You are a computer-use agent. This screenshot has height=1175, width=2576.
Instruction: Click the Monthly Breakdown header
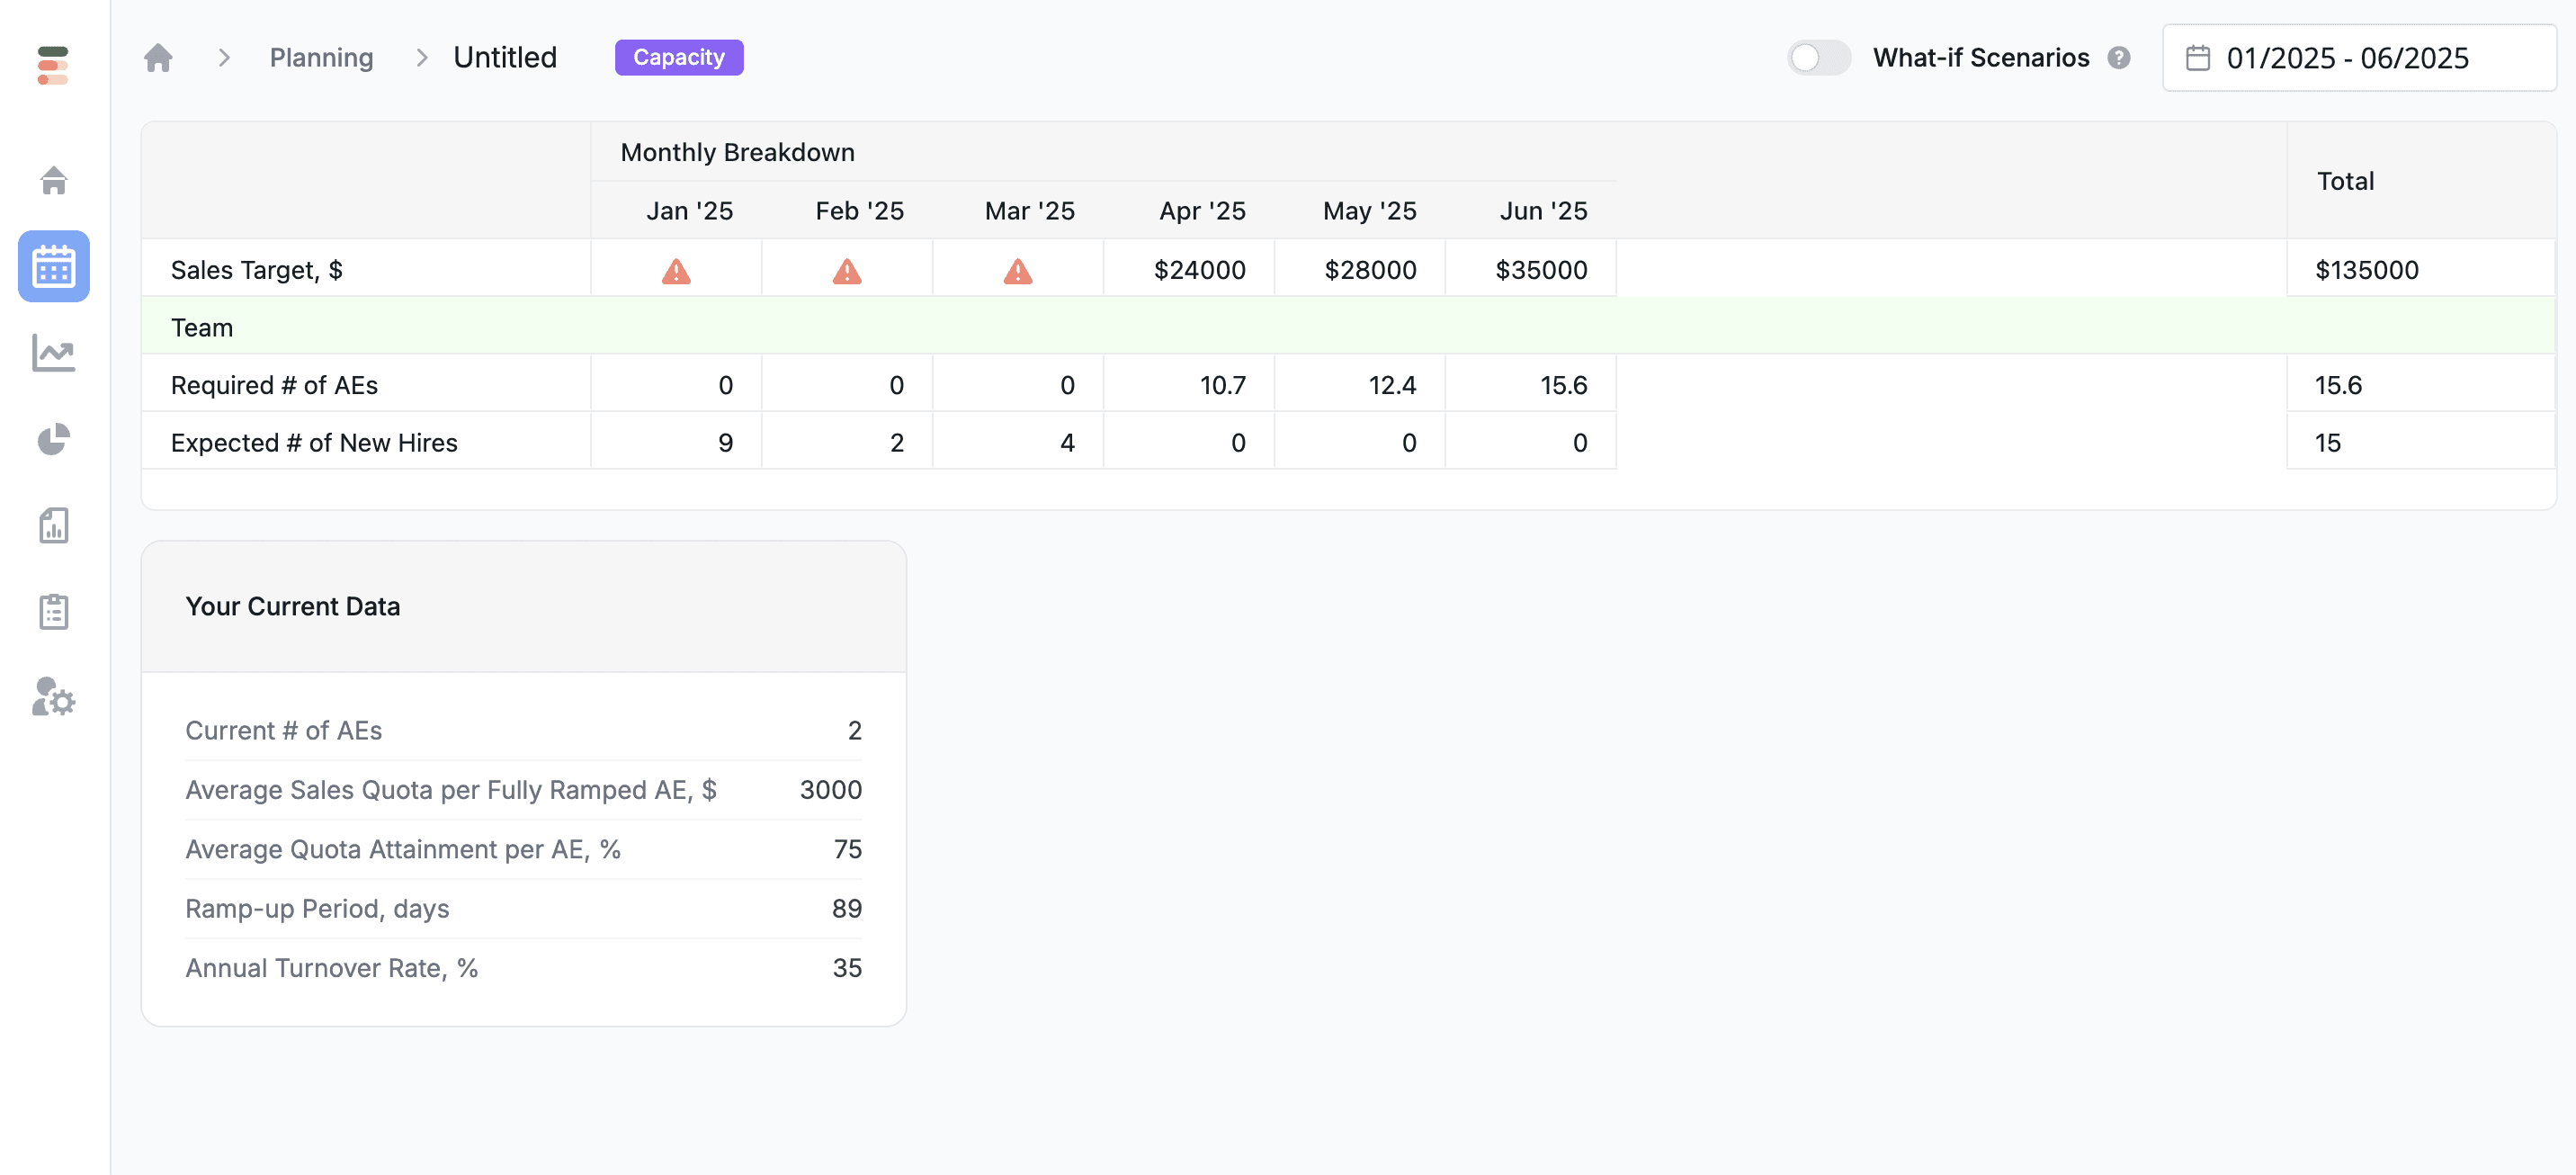pyautogui.click(x=737, y=152)
